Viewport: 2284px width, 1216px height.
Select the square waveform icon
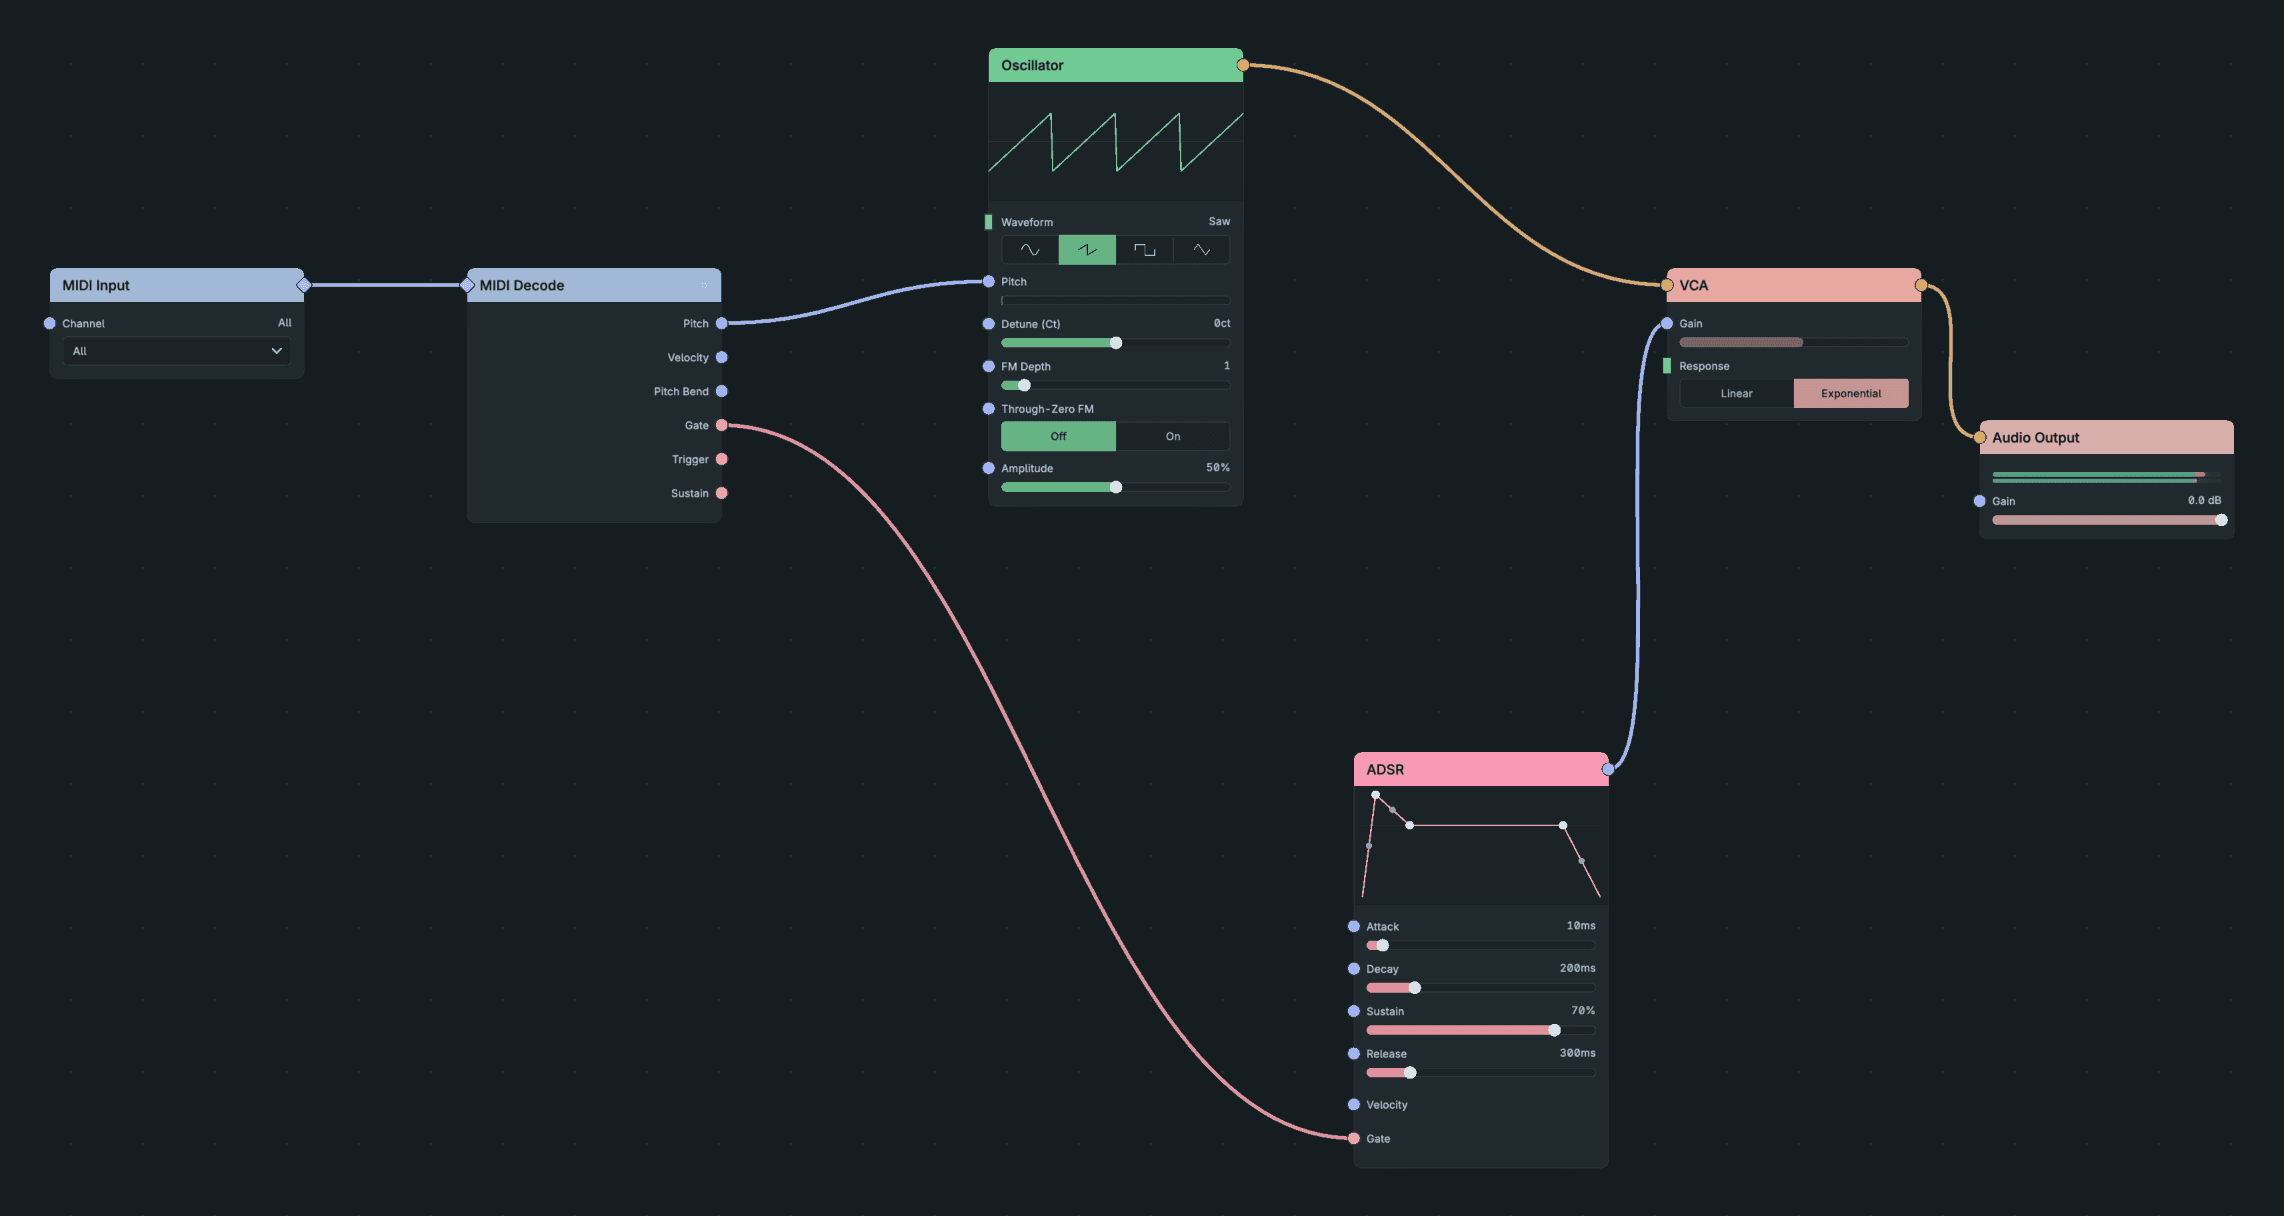[1144, 250]
